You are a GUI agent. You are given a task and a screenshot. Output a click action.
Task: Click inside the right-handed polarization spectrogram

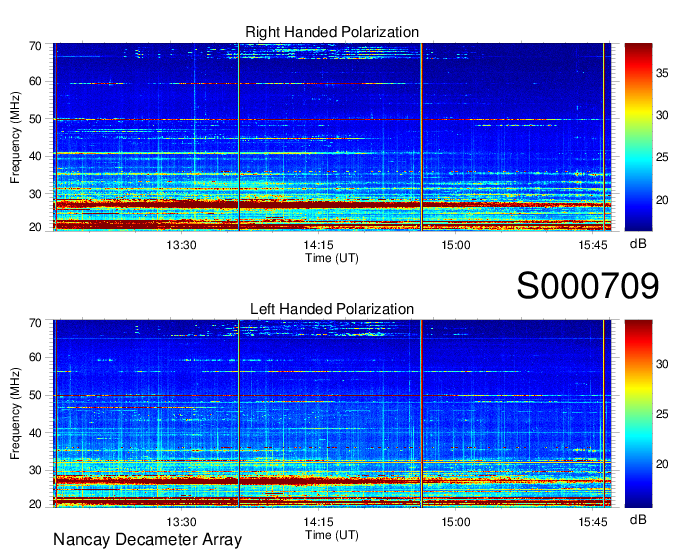(x=332, y=137)
